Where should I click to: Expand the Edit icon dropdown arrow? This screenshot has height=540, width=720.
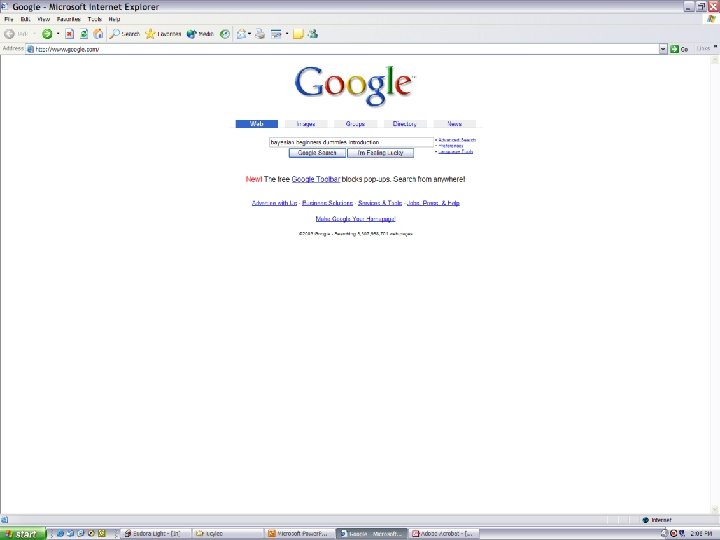pos(287,34)
